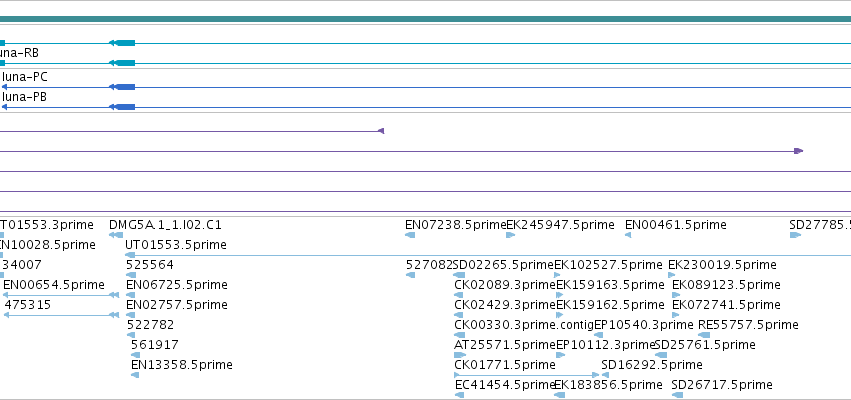Select the EN00654.5prime feature line

61,295
